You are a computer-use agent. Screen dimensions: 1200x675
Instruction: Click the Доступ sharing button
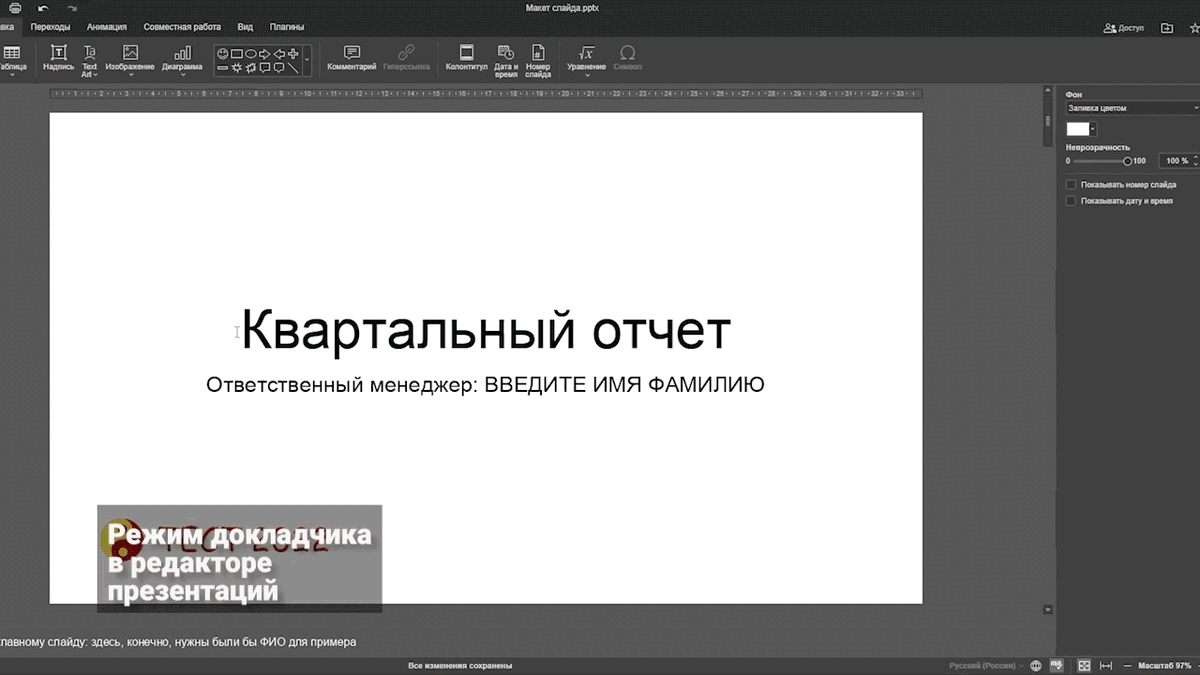pos(1124,28)
